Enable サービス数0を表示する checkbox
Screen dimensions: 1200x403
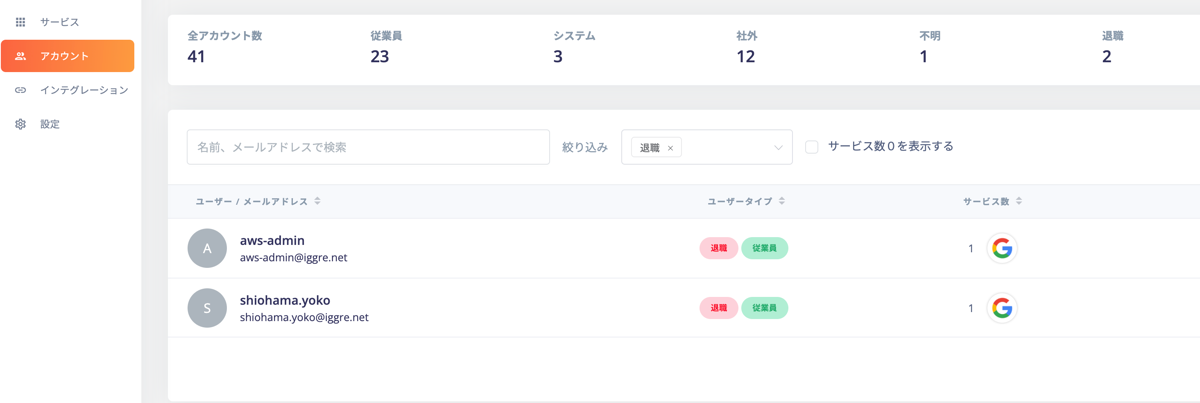pos(812,147)
